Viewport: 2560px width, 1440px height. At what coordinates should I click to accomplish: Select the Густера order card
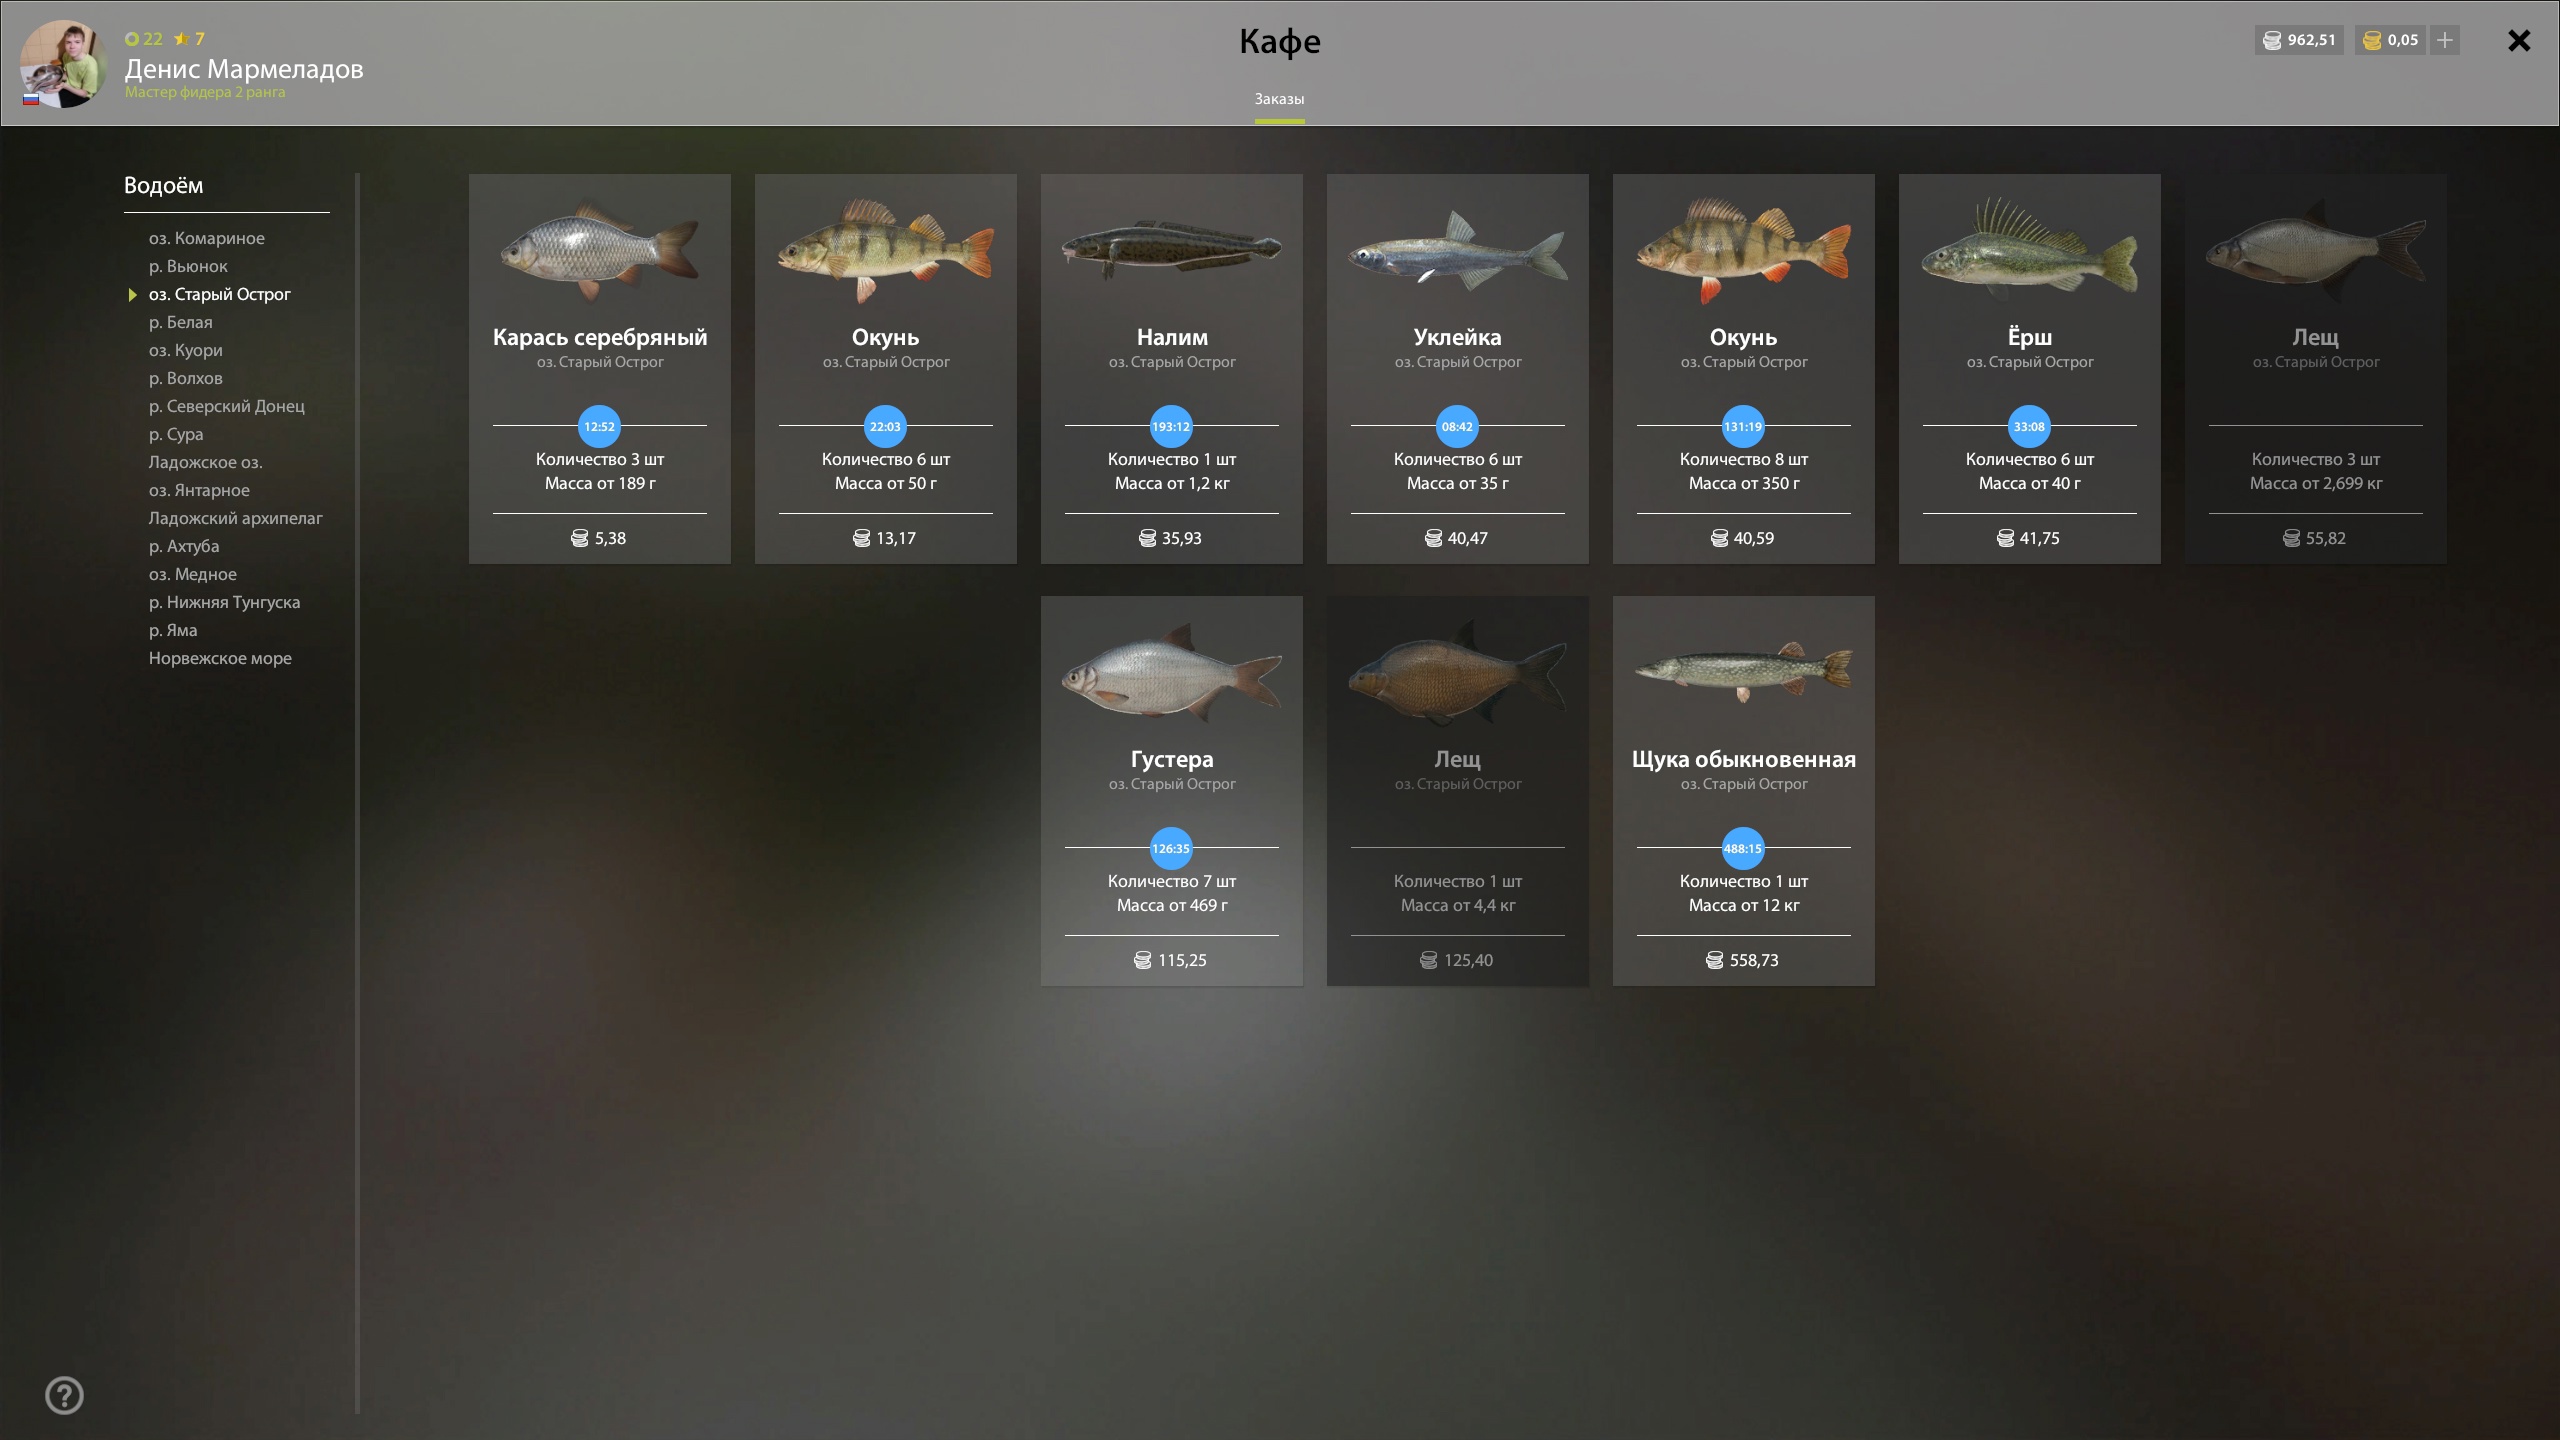1172,791
